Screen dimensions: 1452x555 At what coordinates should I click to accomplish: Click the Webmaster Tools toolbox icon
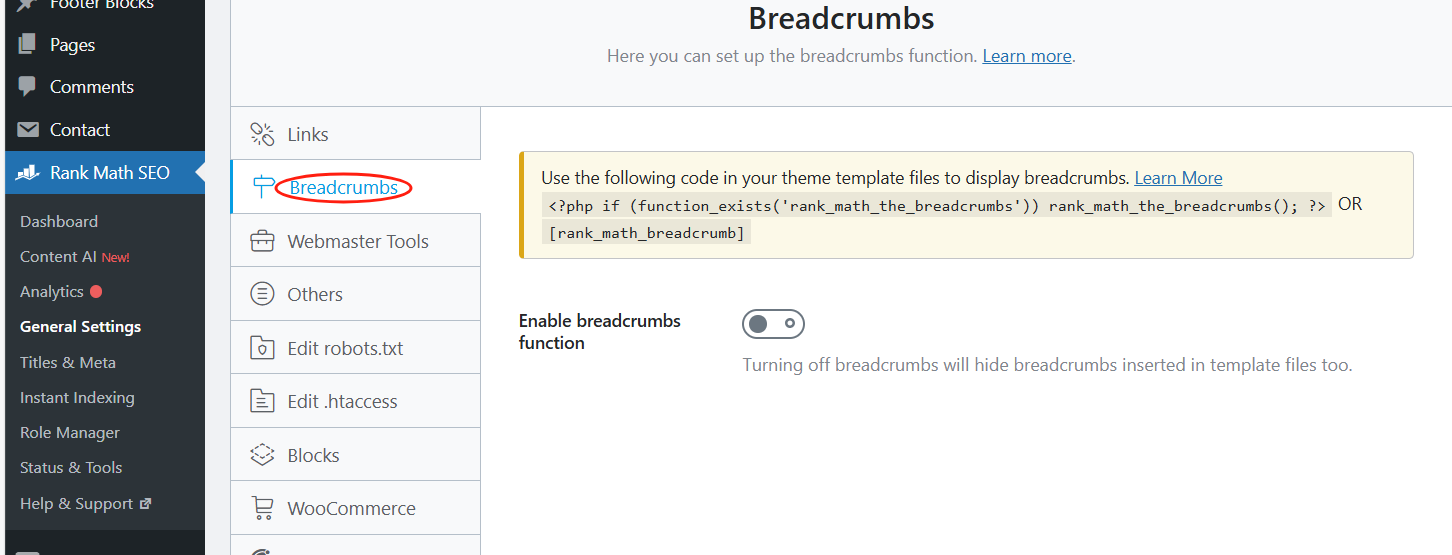[x=262, y=241]
